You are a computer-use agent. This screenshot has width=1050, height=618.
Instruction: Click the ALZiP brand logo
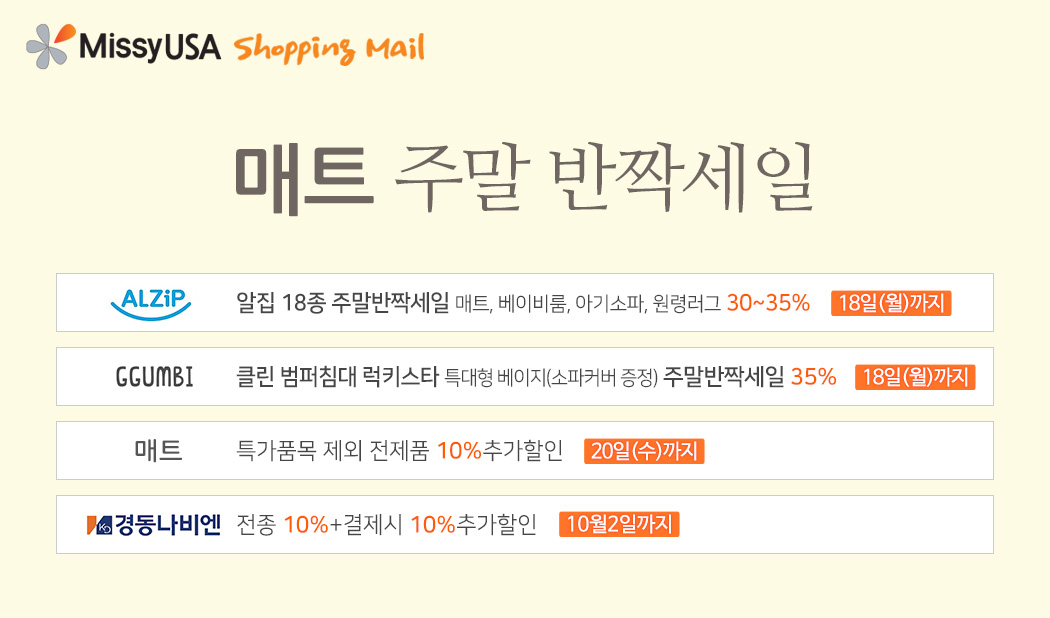tap(151, 303)
